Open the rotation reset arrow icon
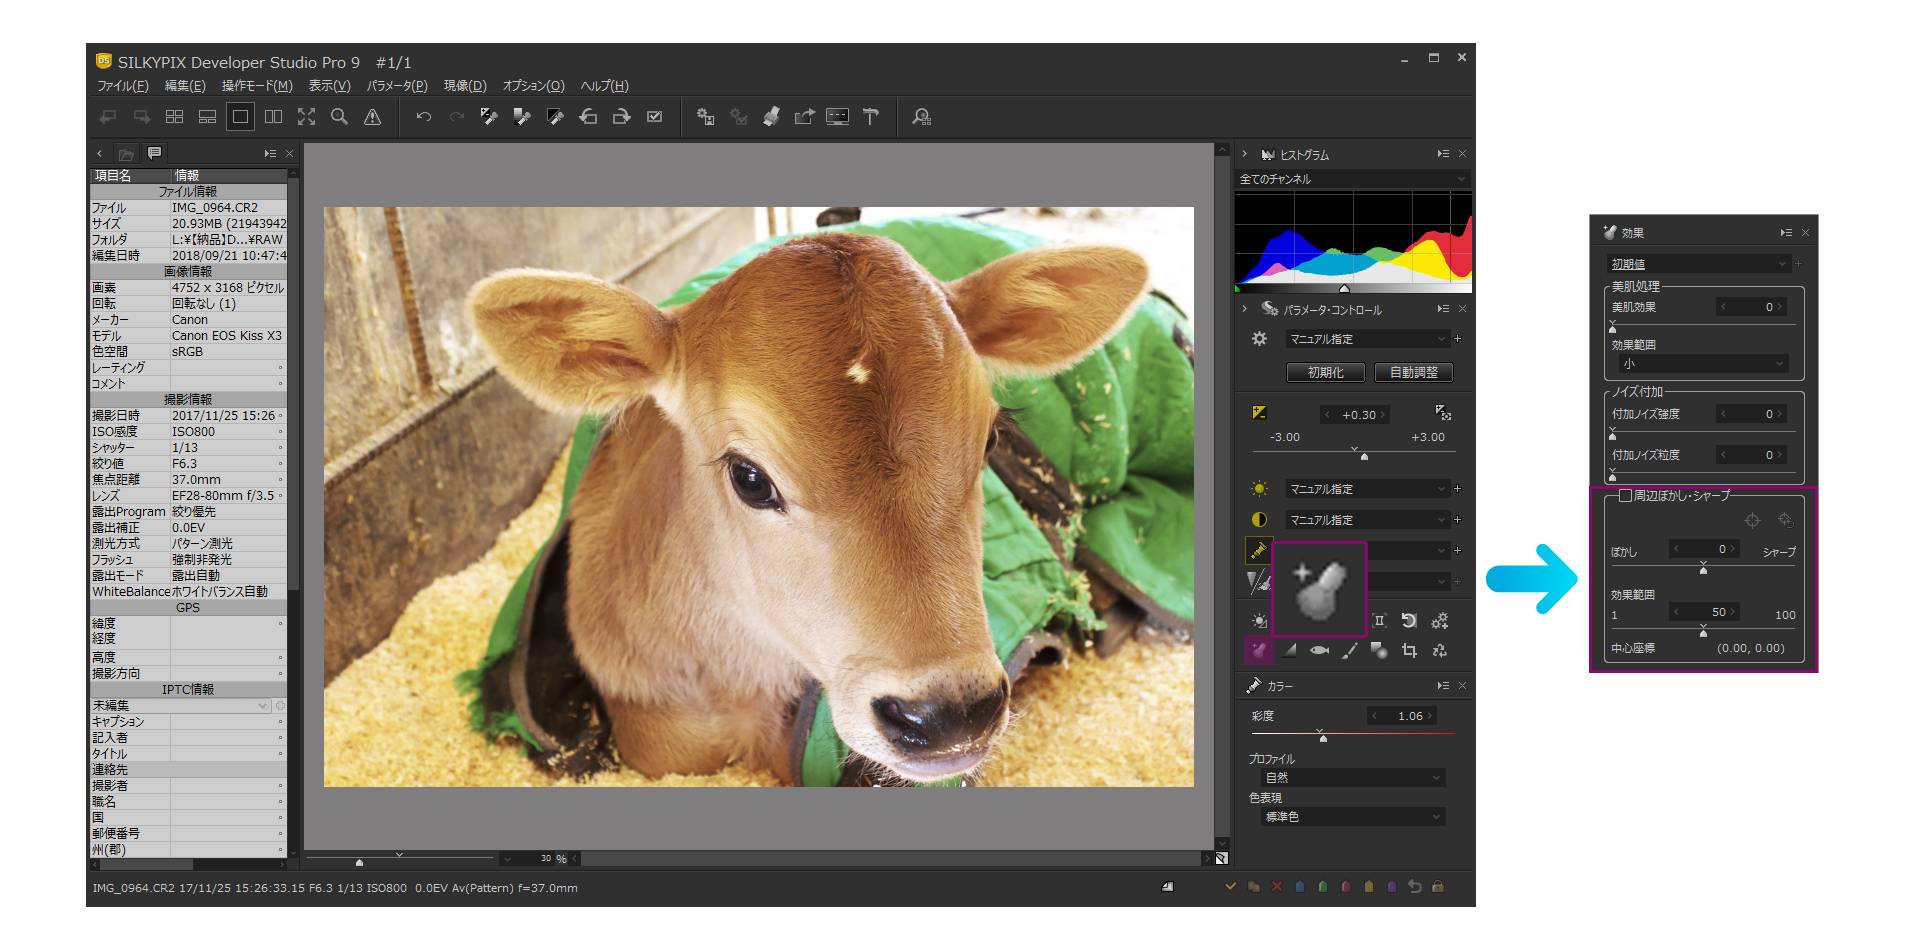 point(1409,621)
